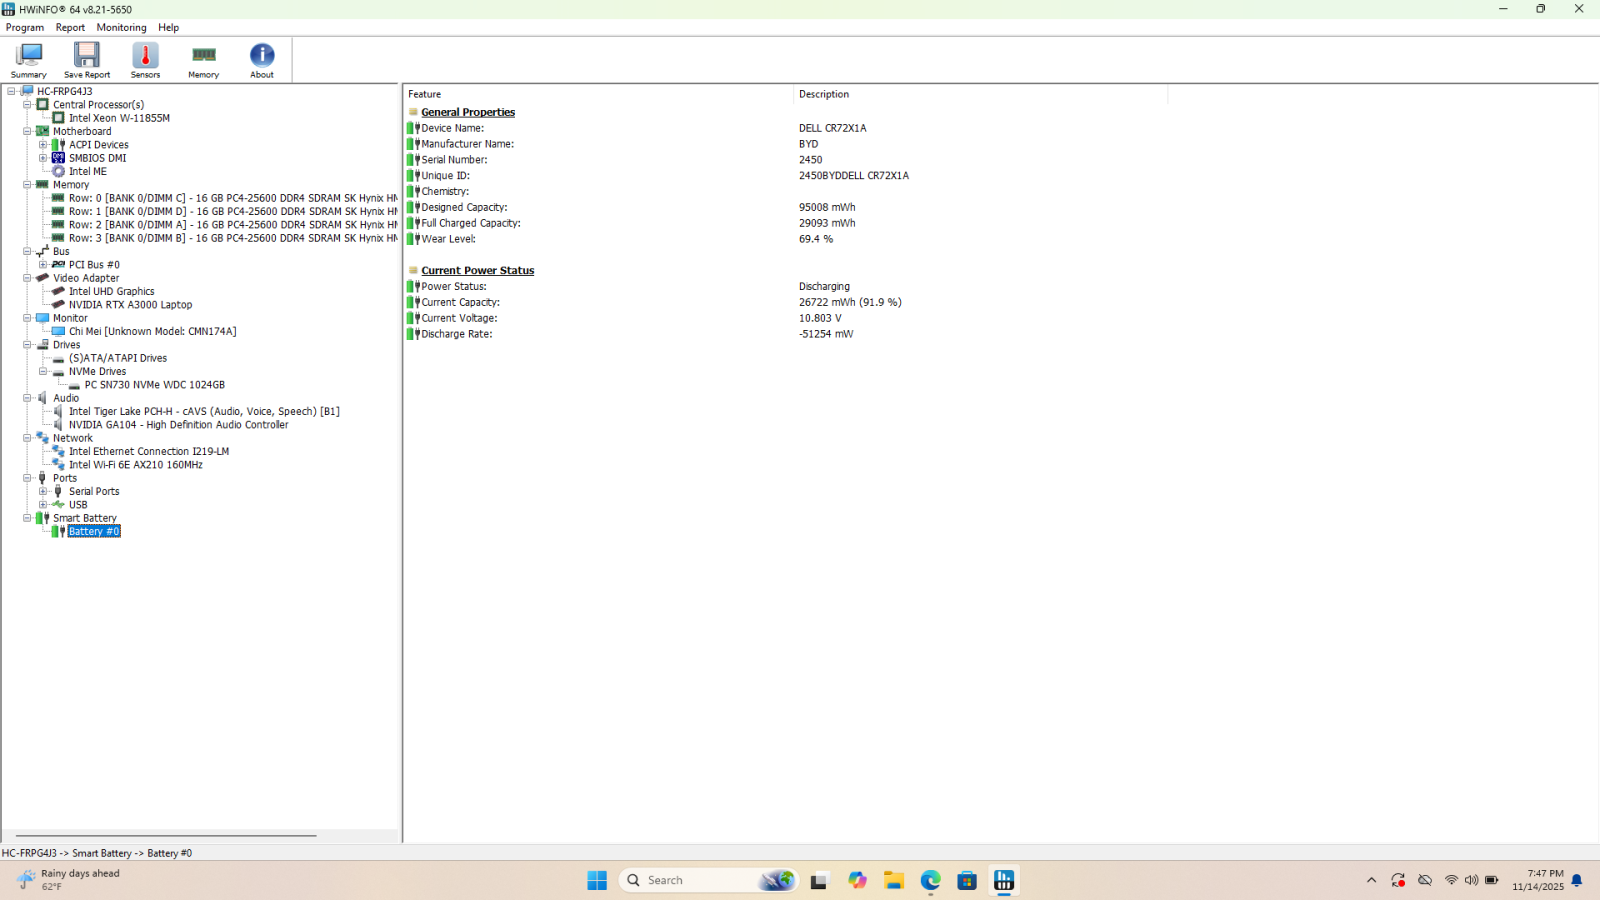Expand the USB node
The width and height of the screenshot is (1600, 900).
[x=42, y=505]
